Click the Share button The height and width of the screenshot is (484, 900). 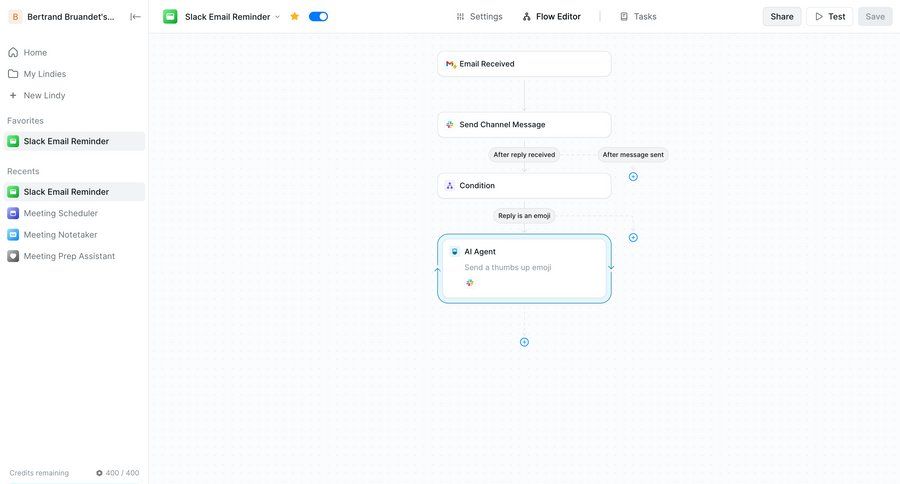tap(782, 17)
